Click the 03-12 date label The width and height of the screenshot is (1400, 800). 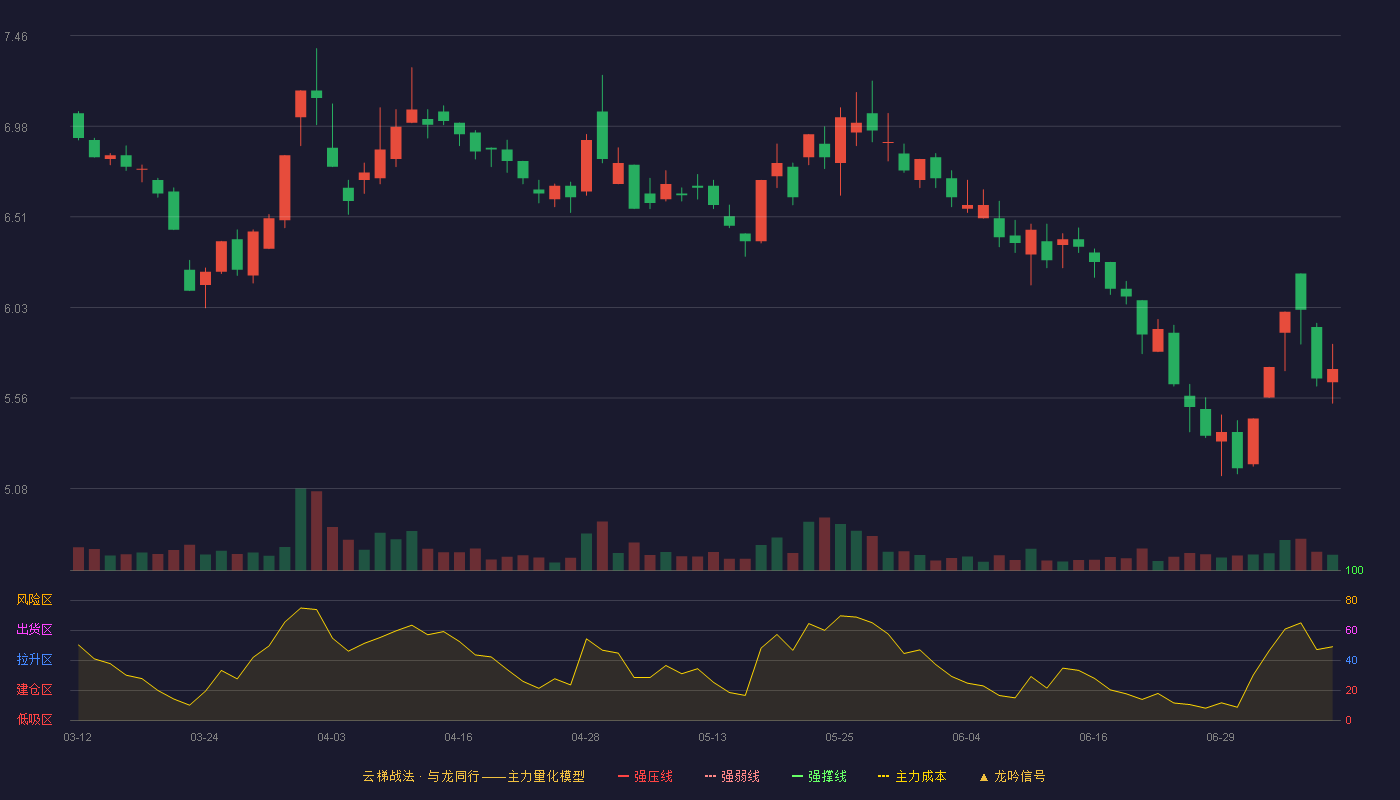tap(78, 737)
